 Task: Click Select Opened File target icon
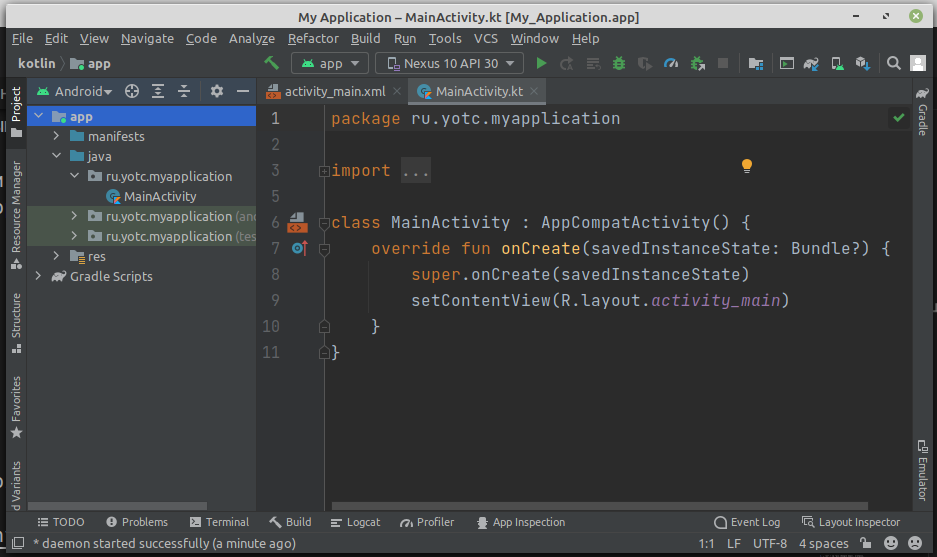131,91
